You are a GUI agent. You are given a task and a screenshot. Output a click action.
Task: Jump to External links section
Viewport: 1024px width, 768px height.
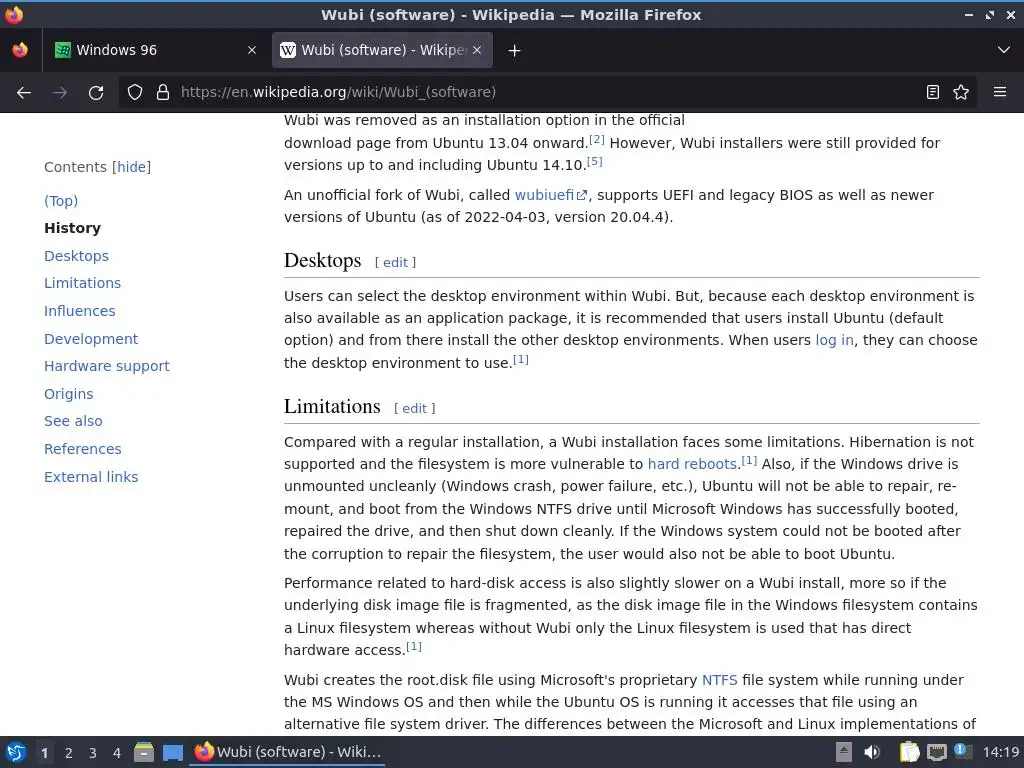(x=91, y=477)
